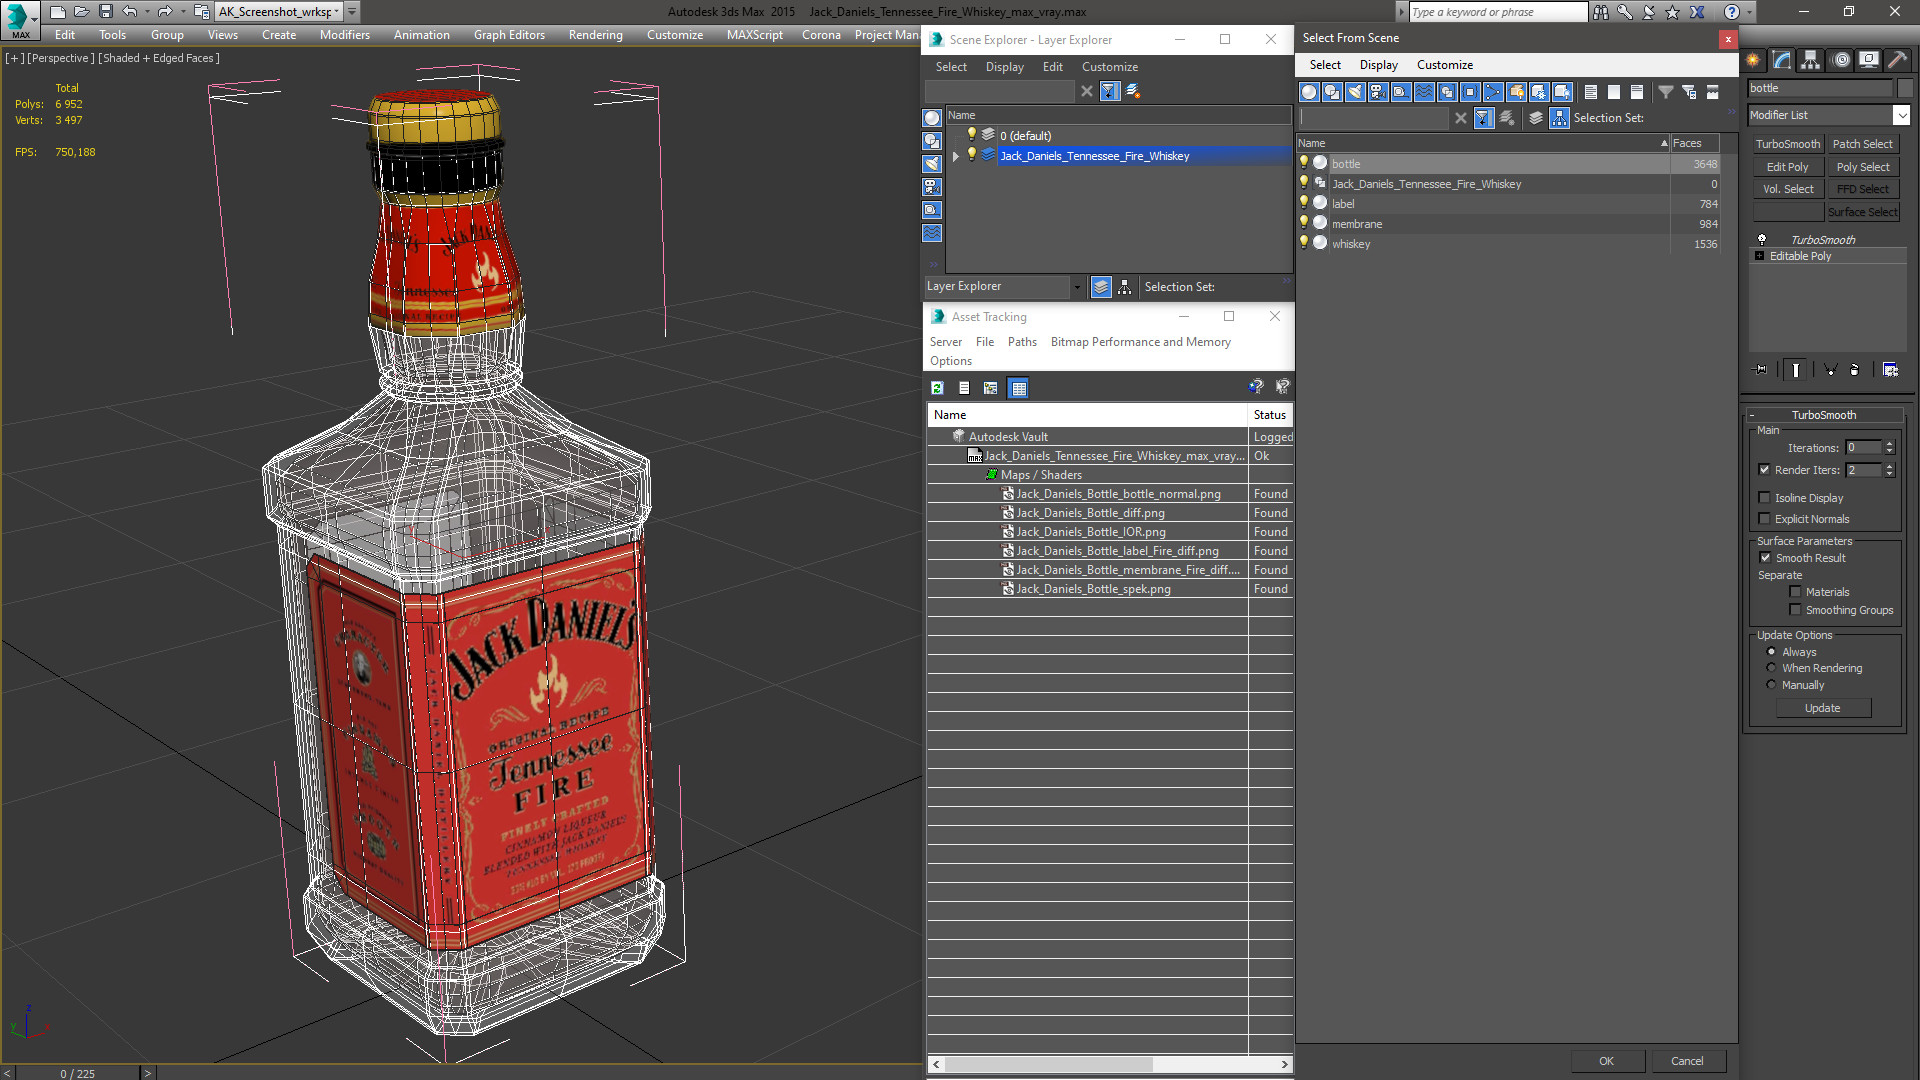Click Pin Stack icon under modifier stack
The image size is (1920, 1080).
click(1761, 369)
